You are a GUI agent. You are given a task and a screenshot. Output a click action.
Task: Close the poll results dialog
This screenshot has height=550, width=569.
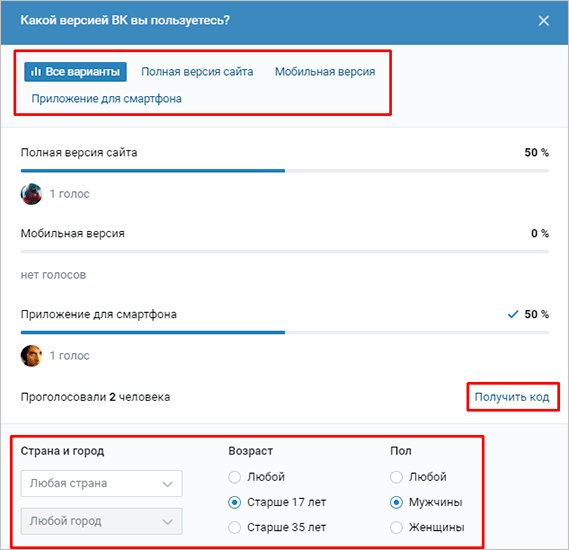[x=543, y=21]
